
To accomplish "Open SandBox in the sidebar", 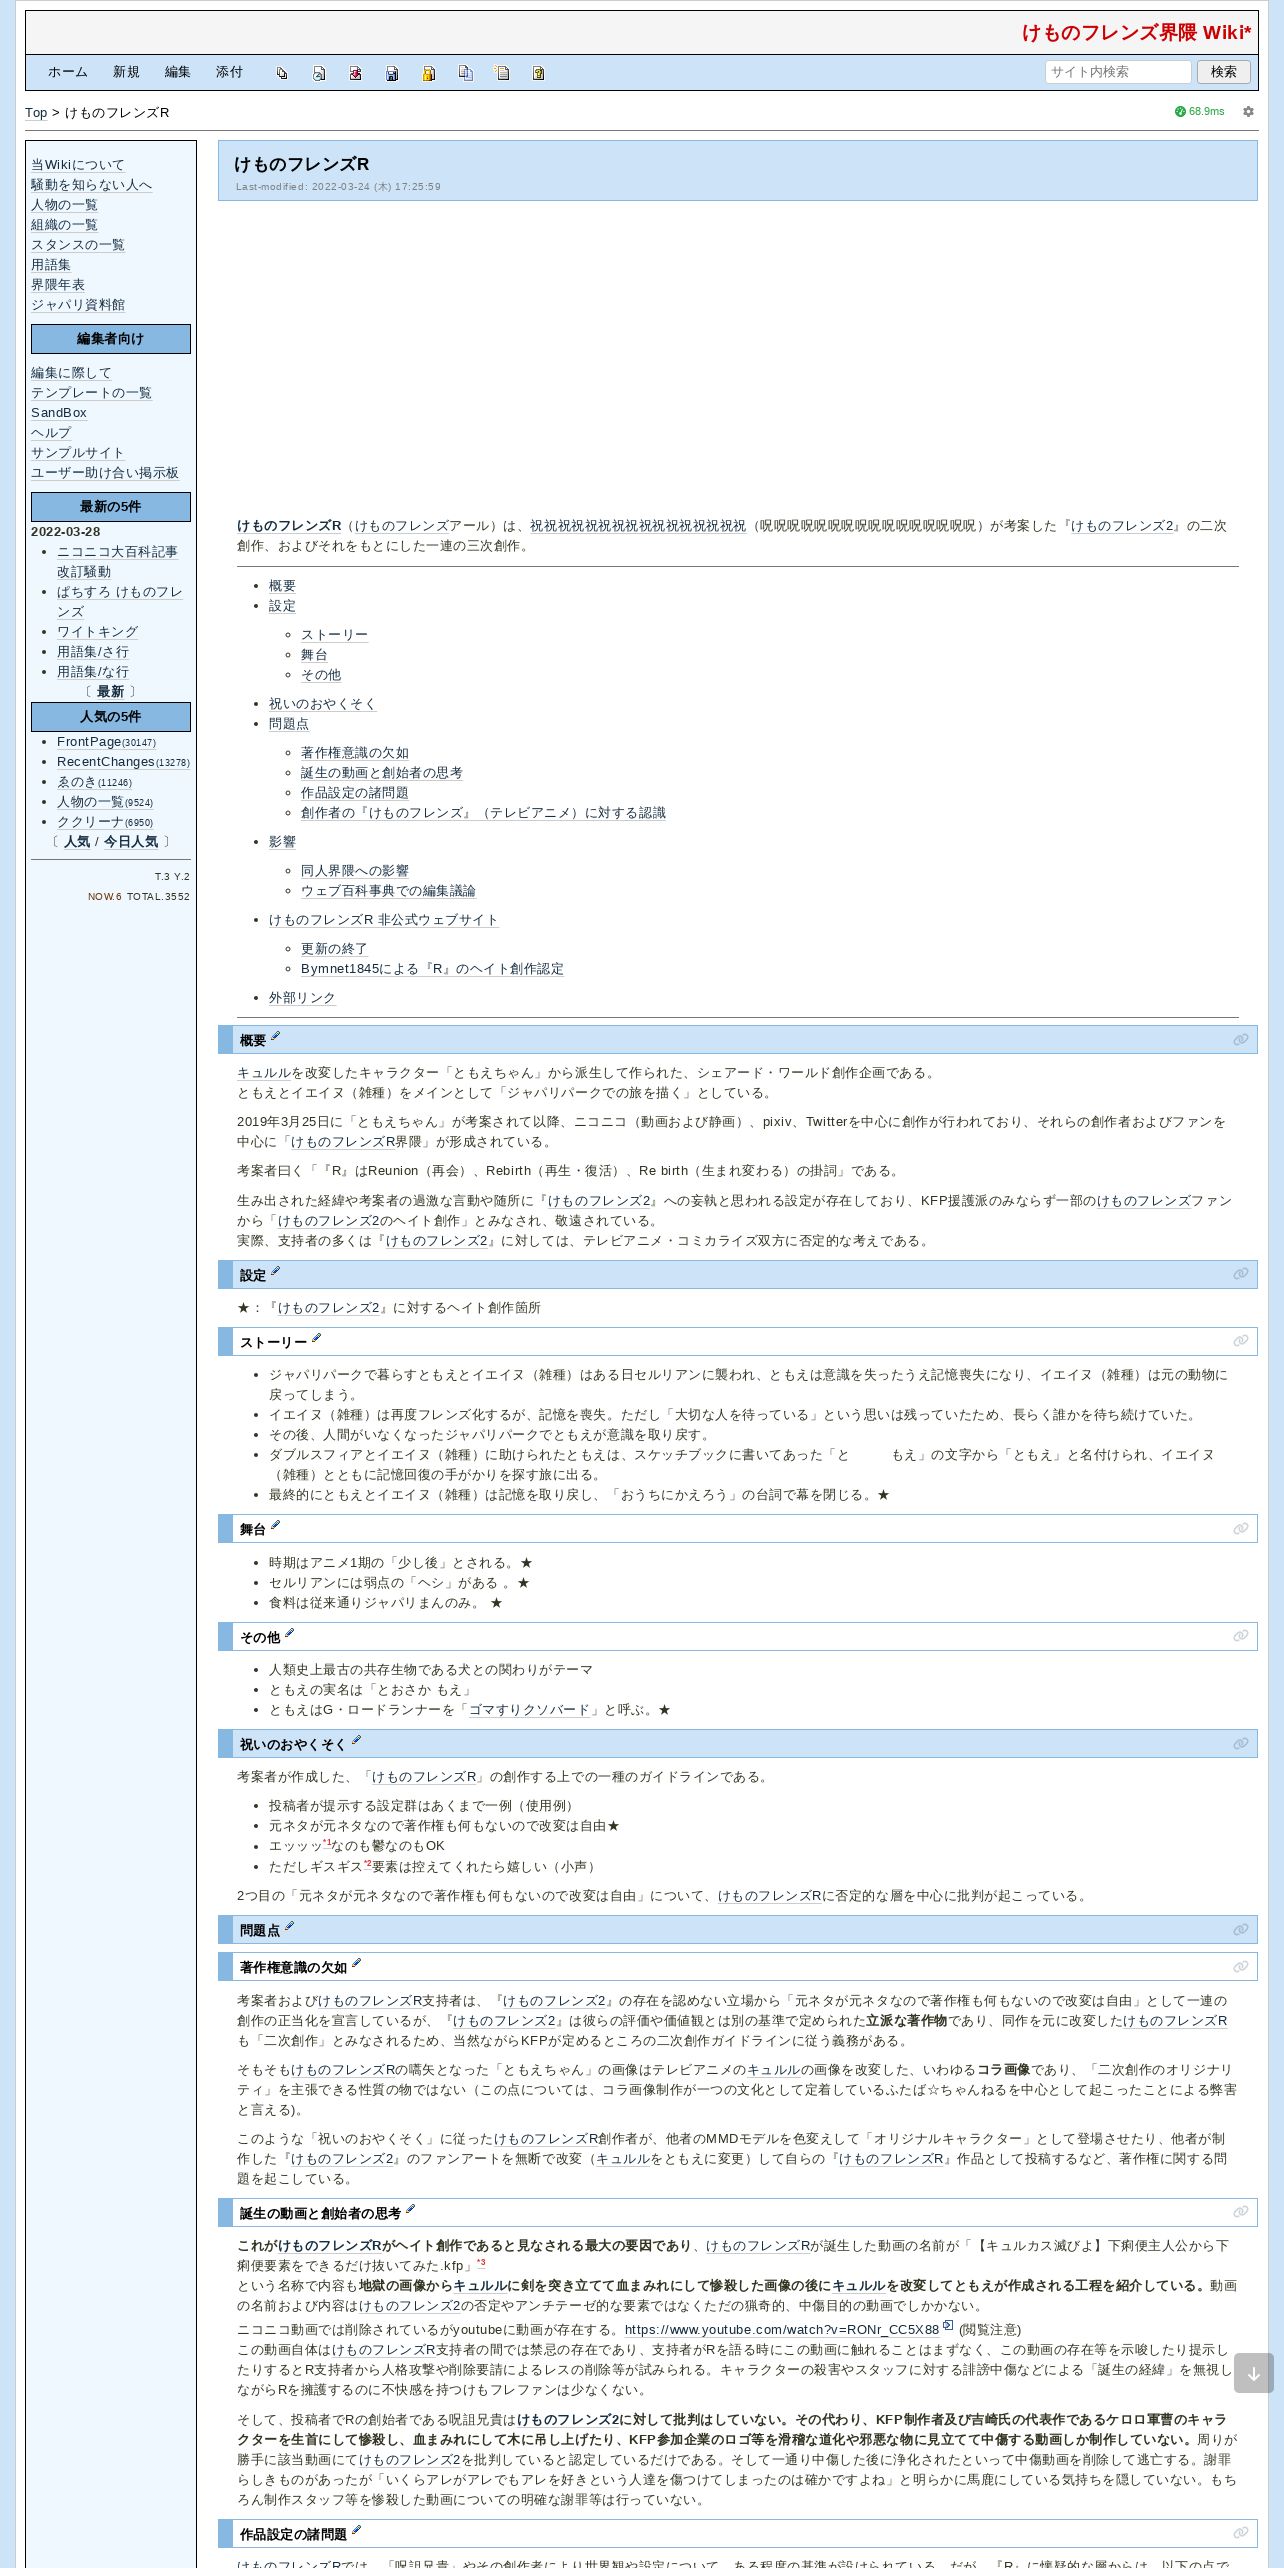I will point(59,413).
